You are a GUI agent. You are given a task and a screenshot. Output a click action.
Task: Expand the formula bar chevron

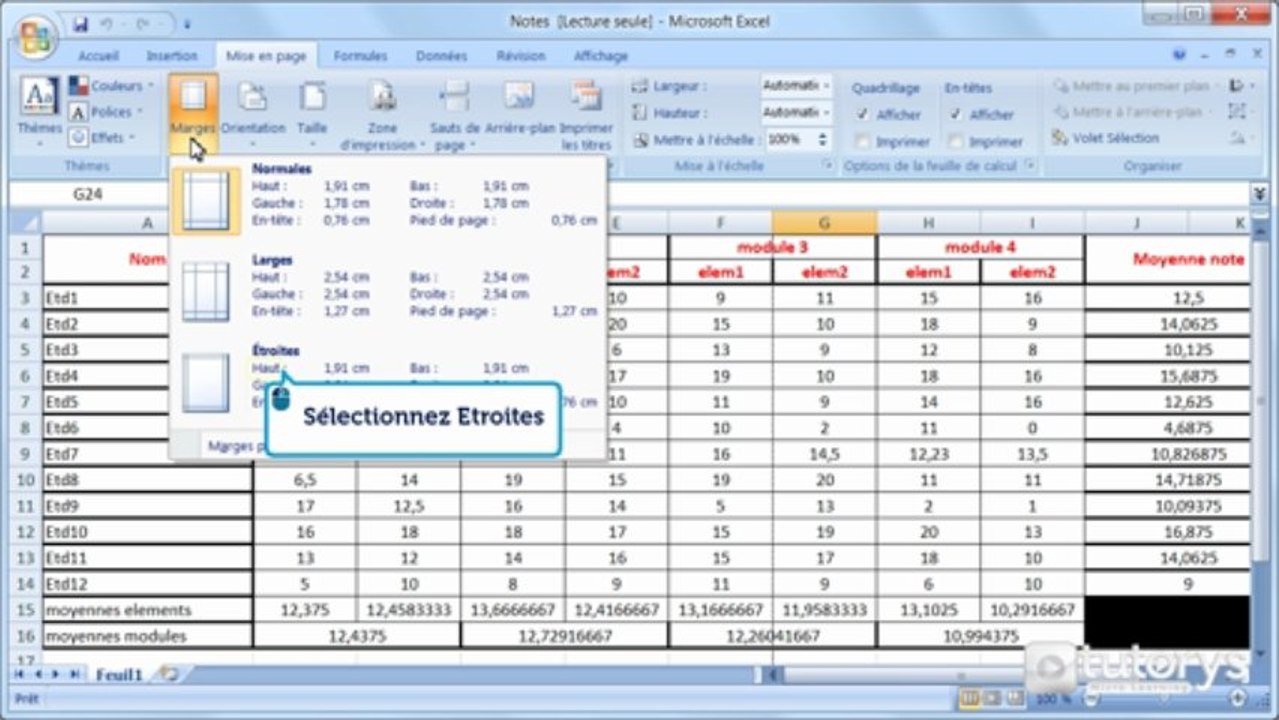click(x=1260, y=194)
